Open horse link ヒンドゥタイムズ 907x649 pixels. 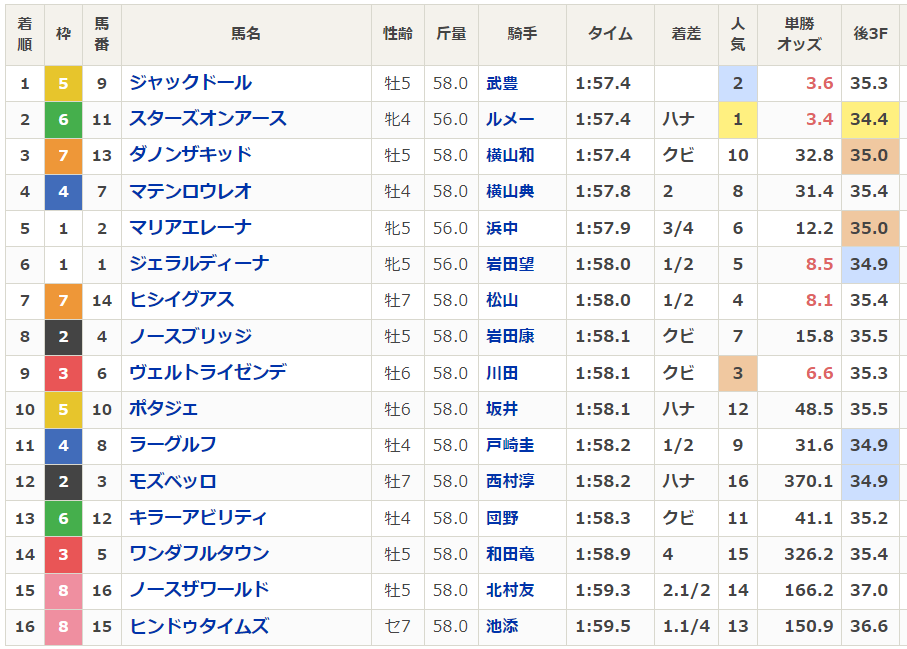click(x=199, y=627)
